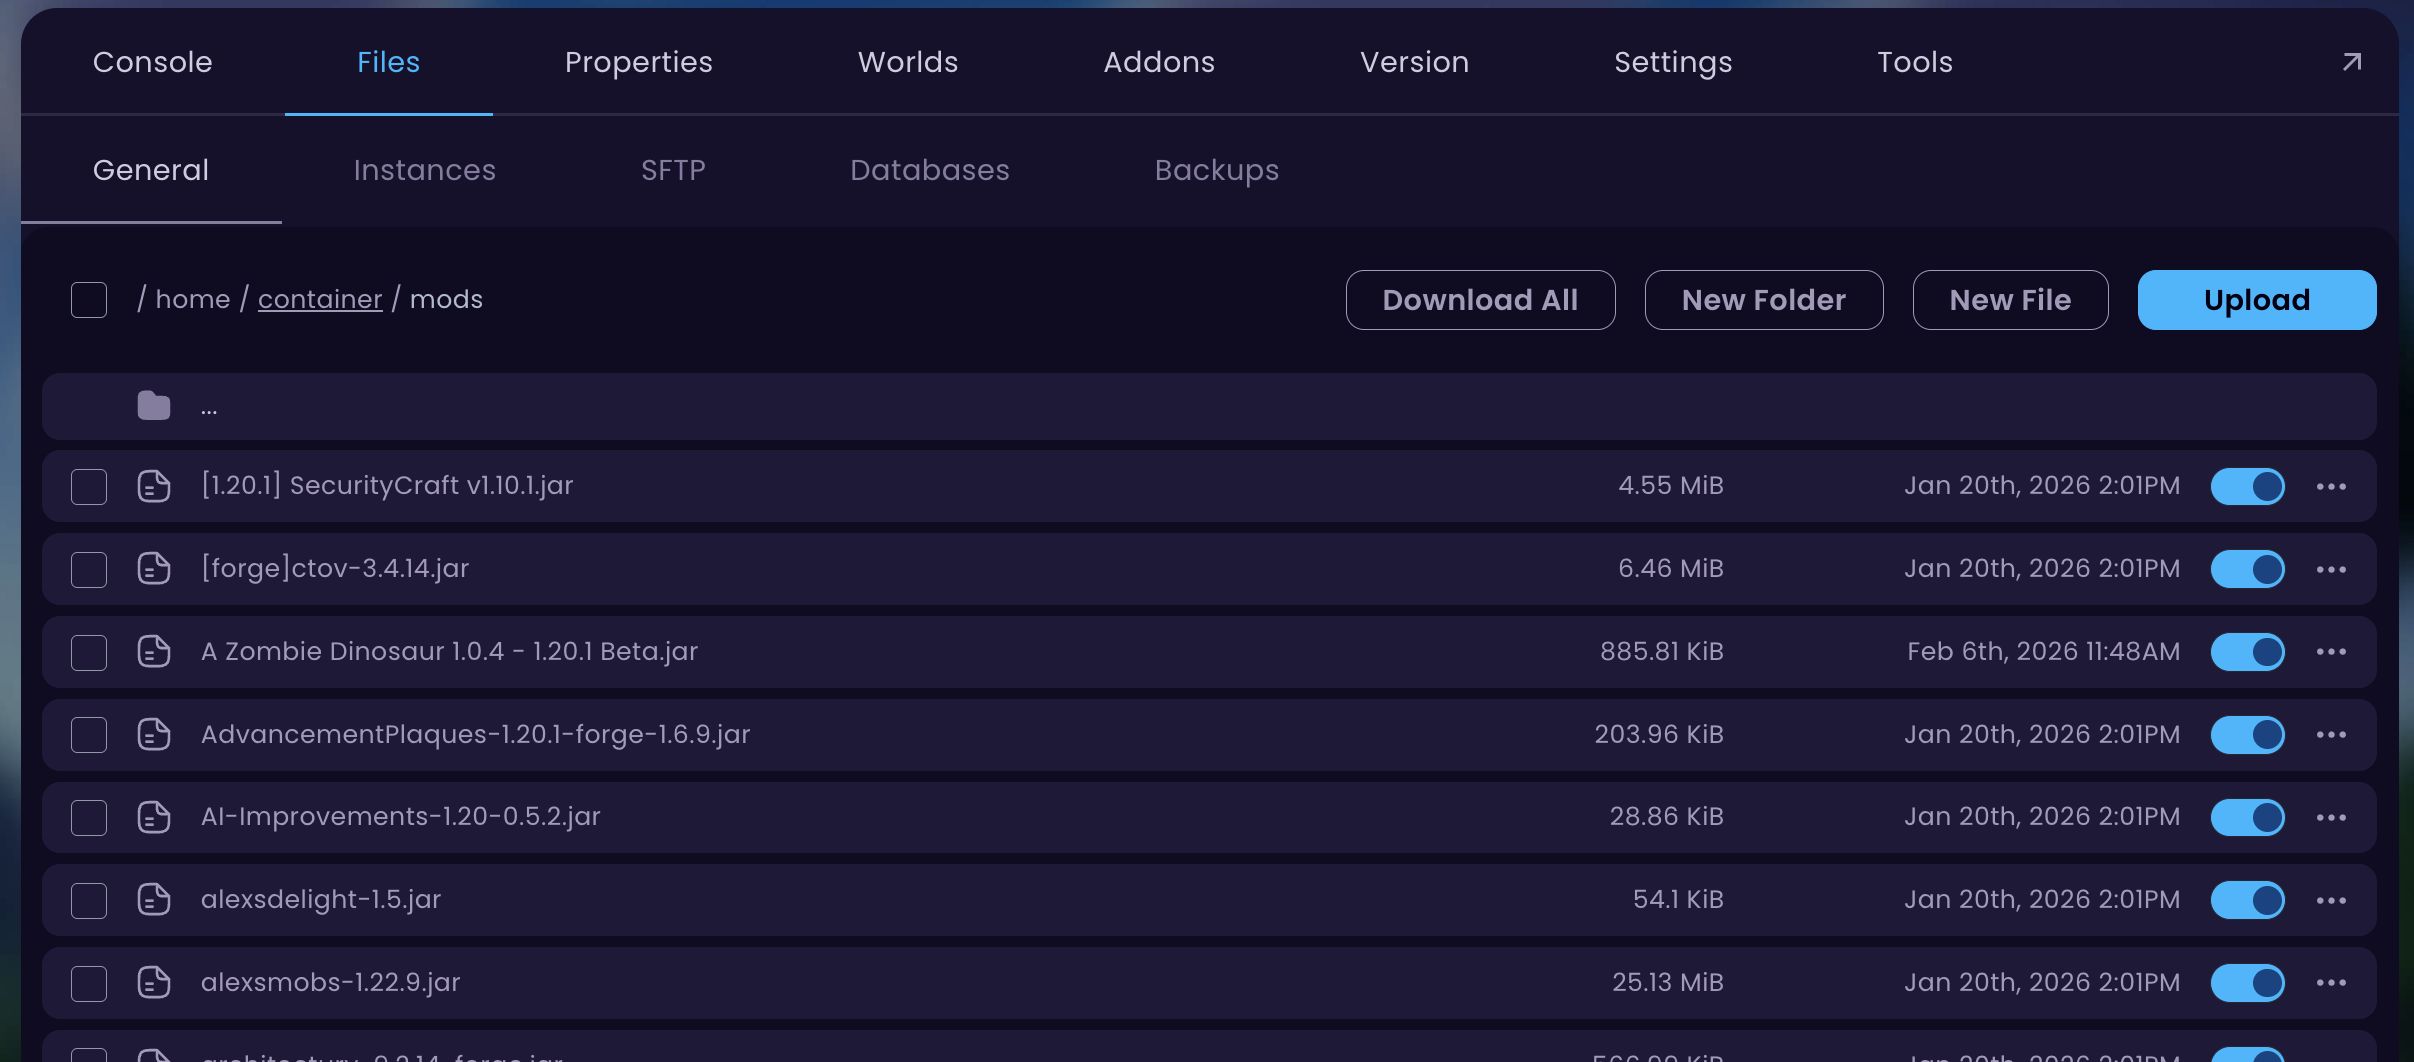Switch off the AI-Improvements mod toggle

click(2248, 818)
